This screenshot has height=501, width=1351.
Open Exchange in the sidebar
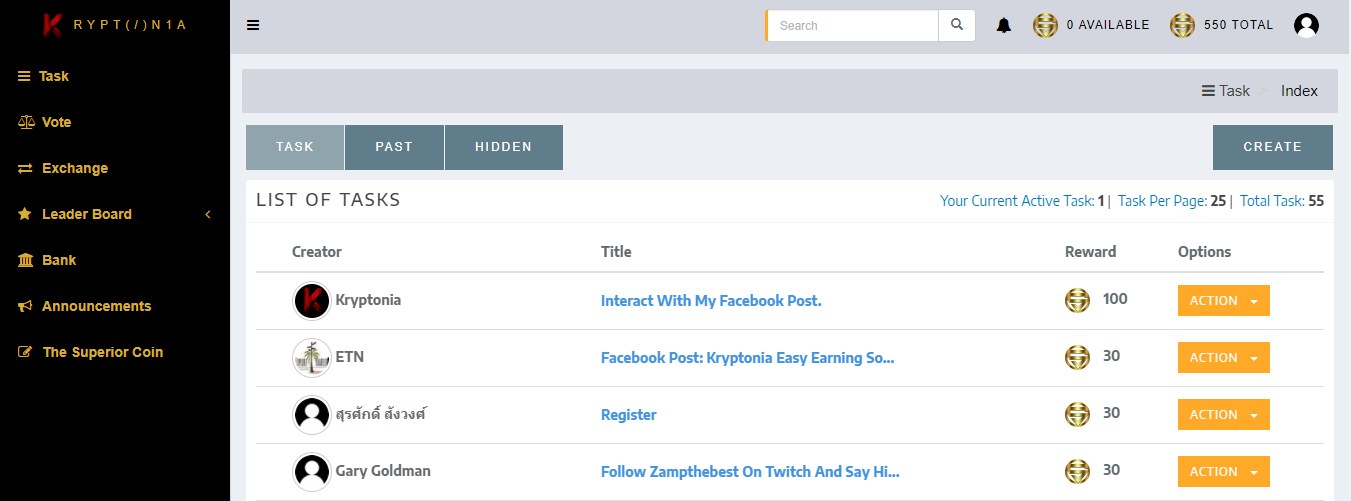pos(75,168)
